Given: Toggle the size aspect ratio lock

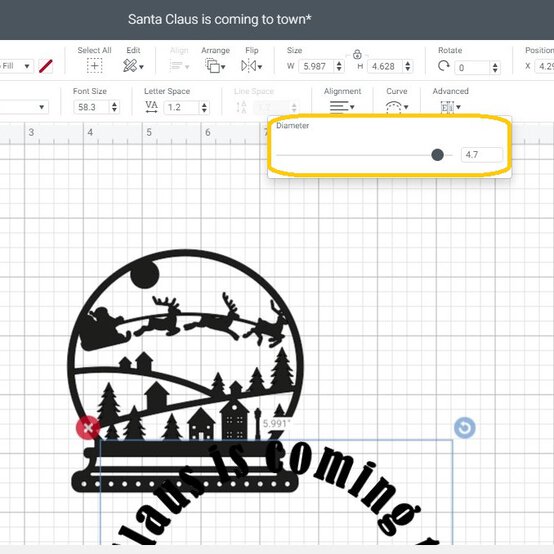Looking at the screenshot, I should (x=357, y=54).
